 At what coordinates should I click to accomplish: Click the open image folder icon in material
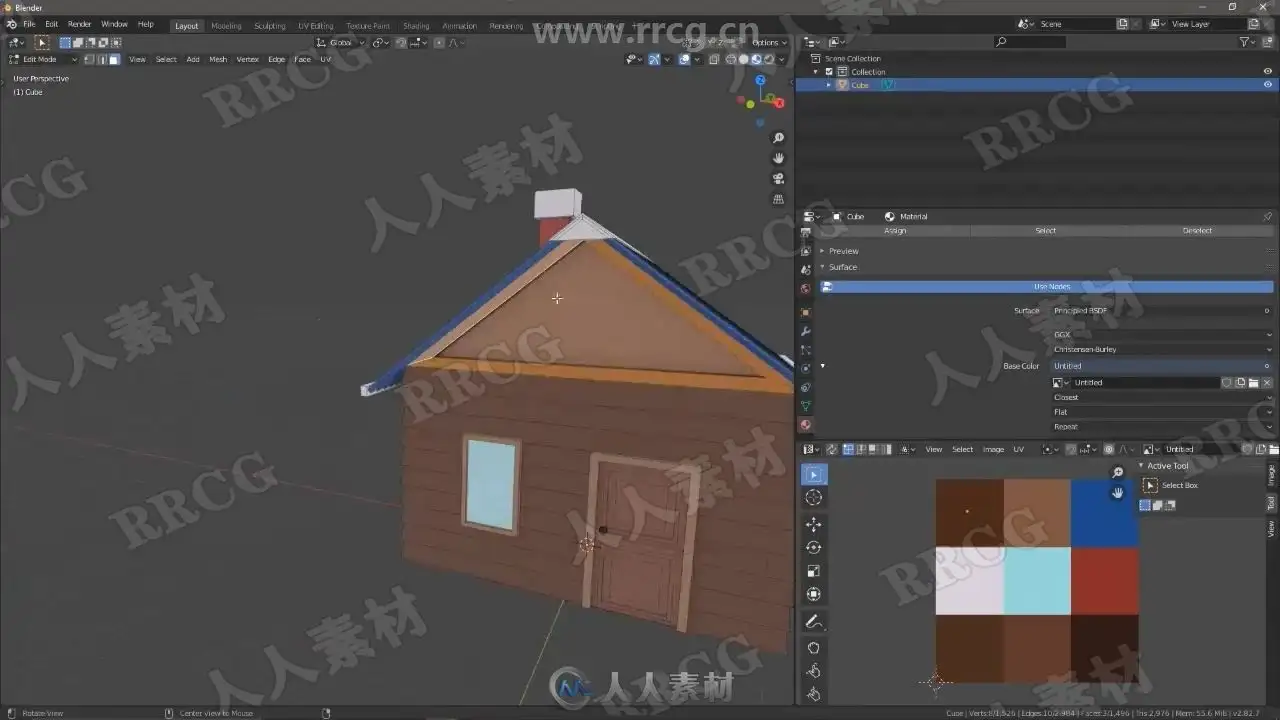coord(1253,382)
